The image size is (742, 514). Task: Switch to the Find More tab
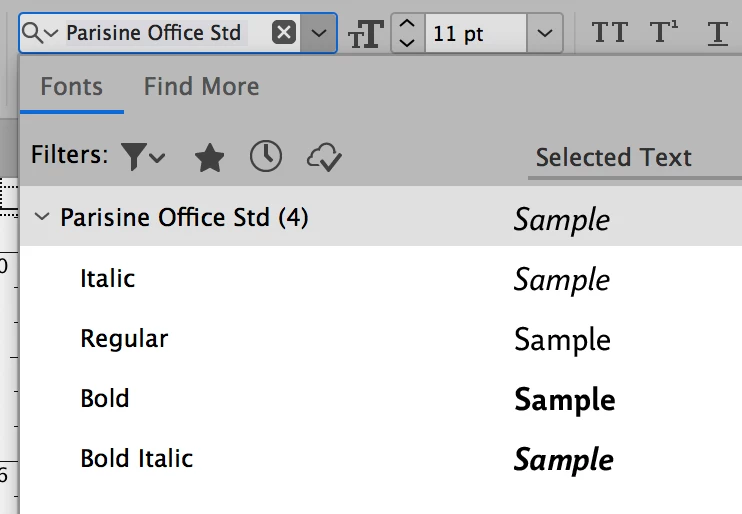[201, 87]
